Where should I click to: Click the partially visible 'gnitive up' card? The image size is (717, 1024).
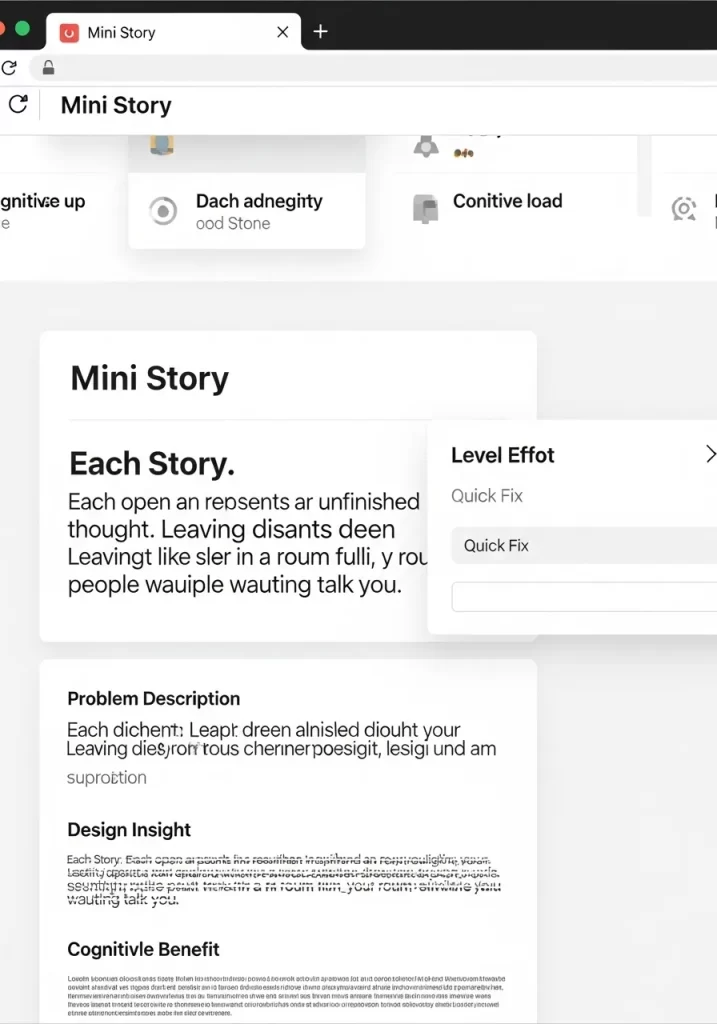(40, 202)
